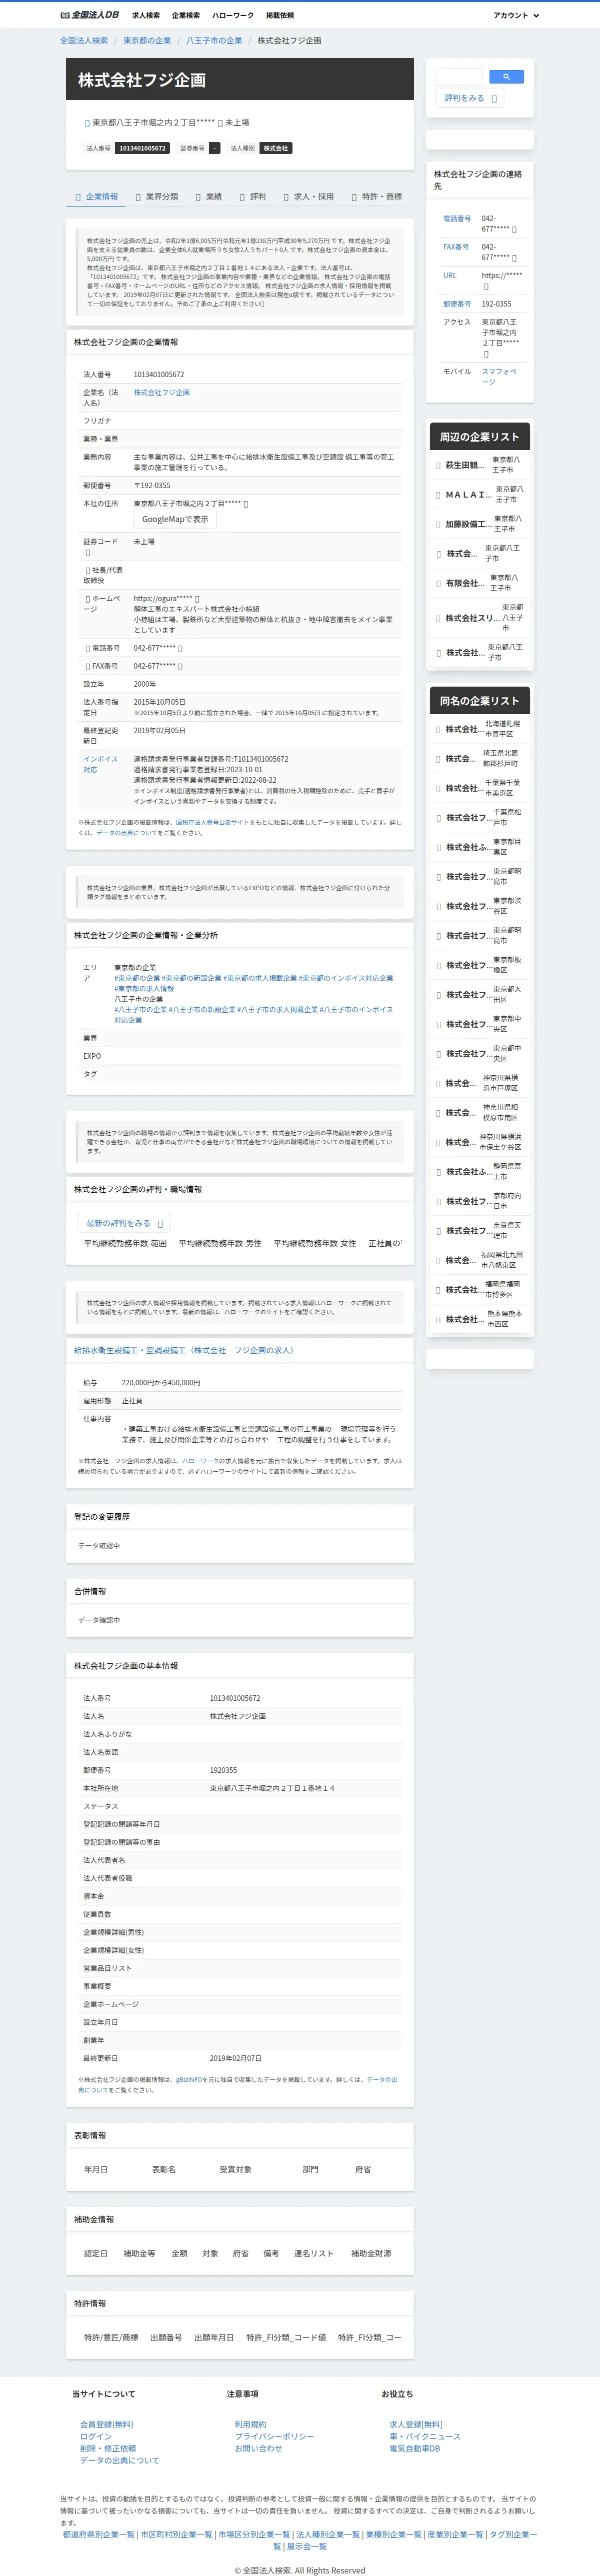Click the #東京都の新設企業 hashtag link
Screen dimensions: 600x2576
pyautogui.click(x=192, y=978)
